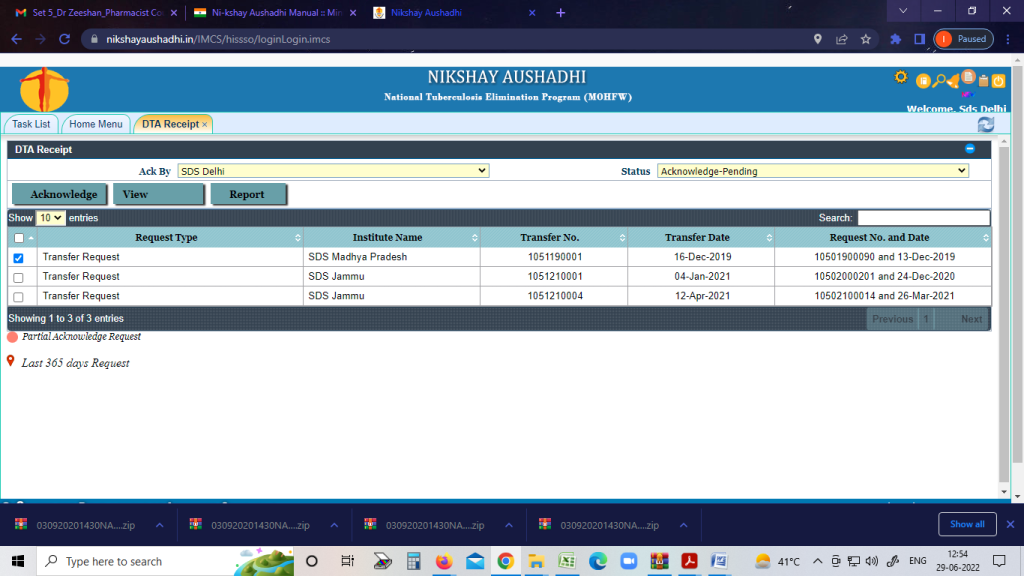The height and width of the screenshot is (576, 1024).
Task: Open the clipboard icon in header
Action: (x=984, y=81)
